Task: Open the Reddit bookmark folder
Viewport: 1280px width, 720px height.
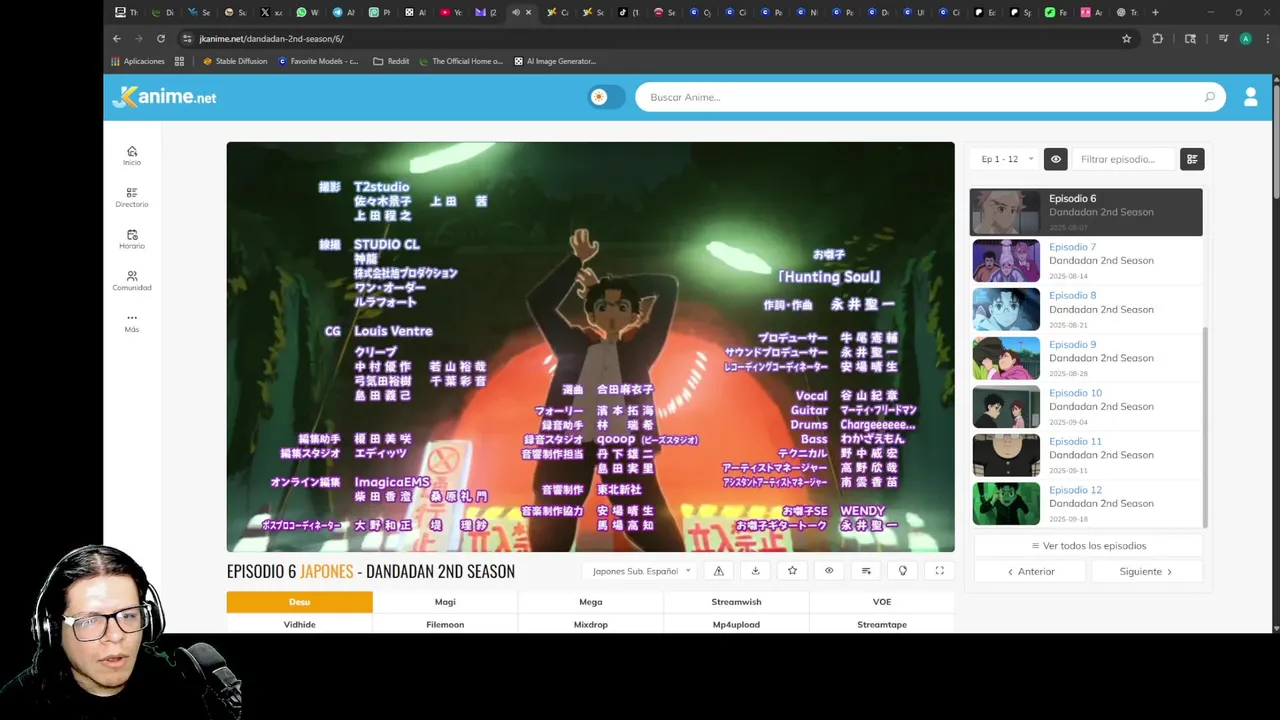Action: coord(391,61)
